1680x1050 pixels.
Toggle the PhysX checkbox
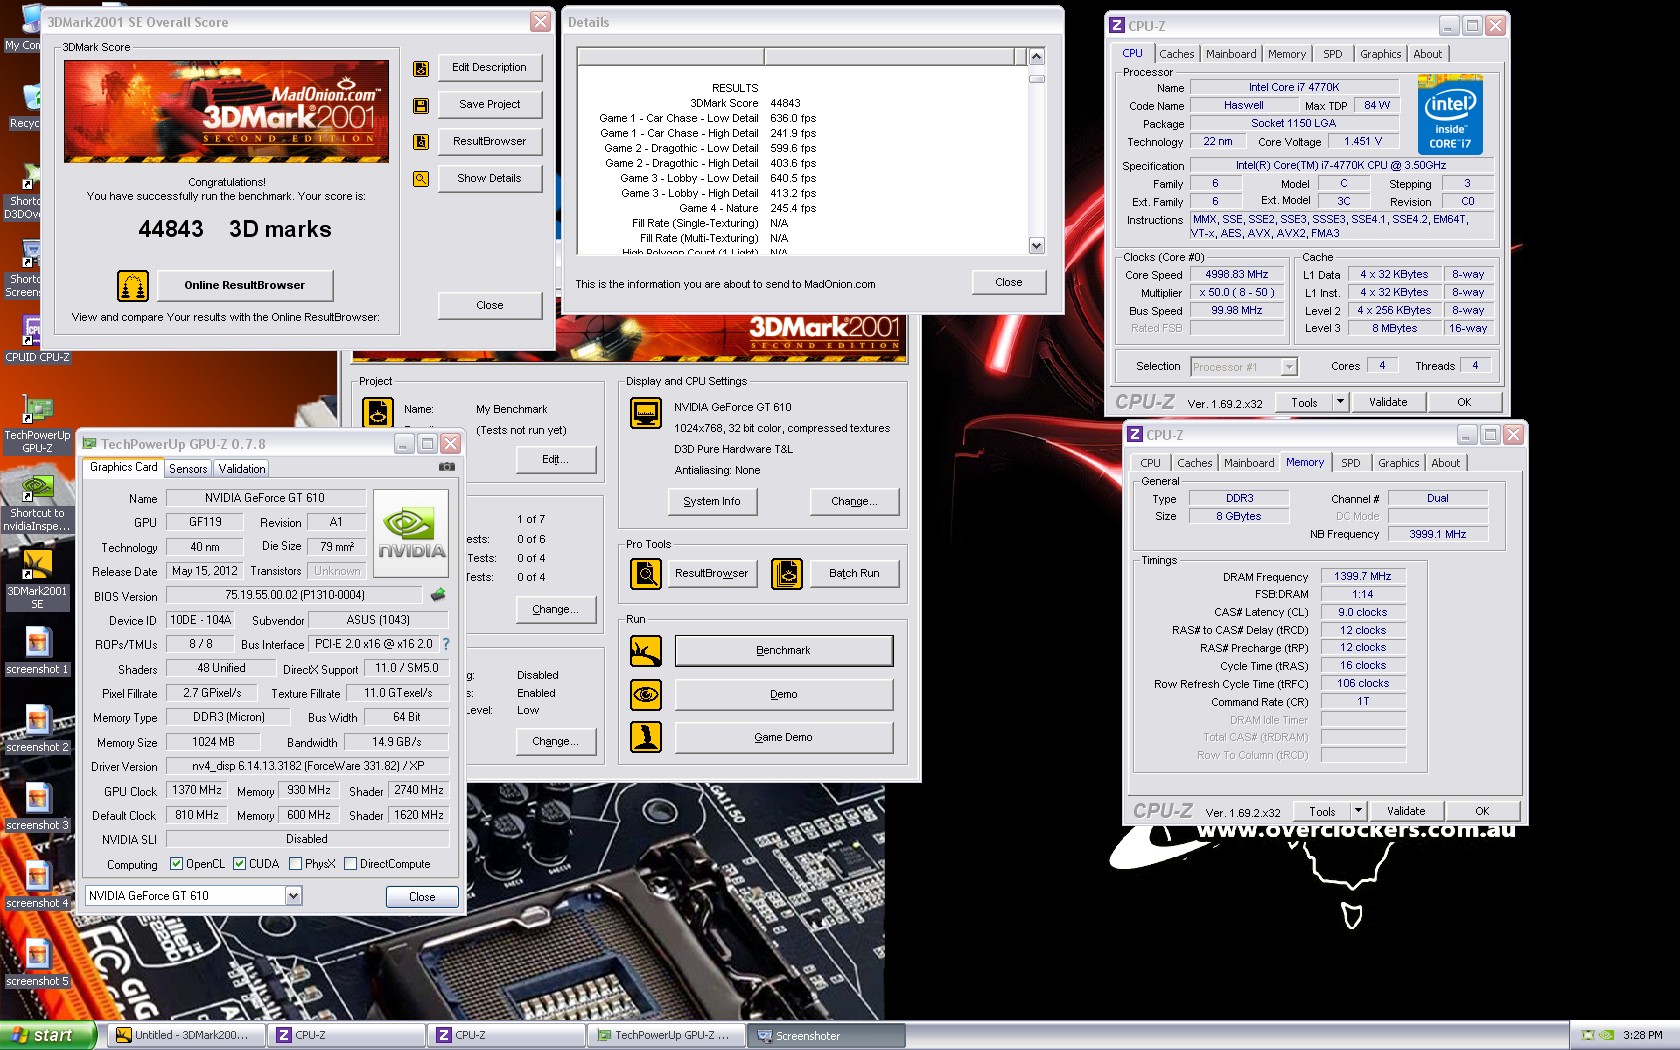(x=295, y=864)
